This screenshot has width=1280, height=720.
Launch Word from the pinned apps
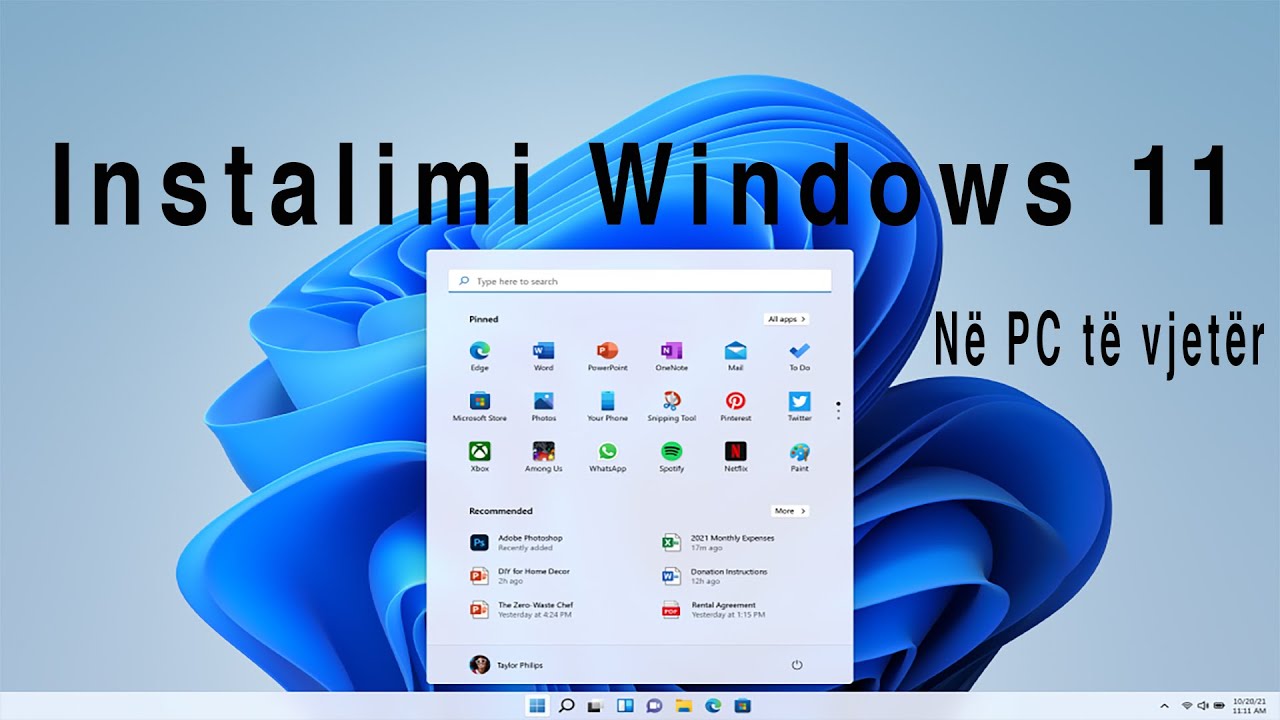543,355
